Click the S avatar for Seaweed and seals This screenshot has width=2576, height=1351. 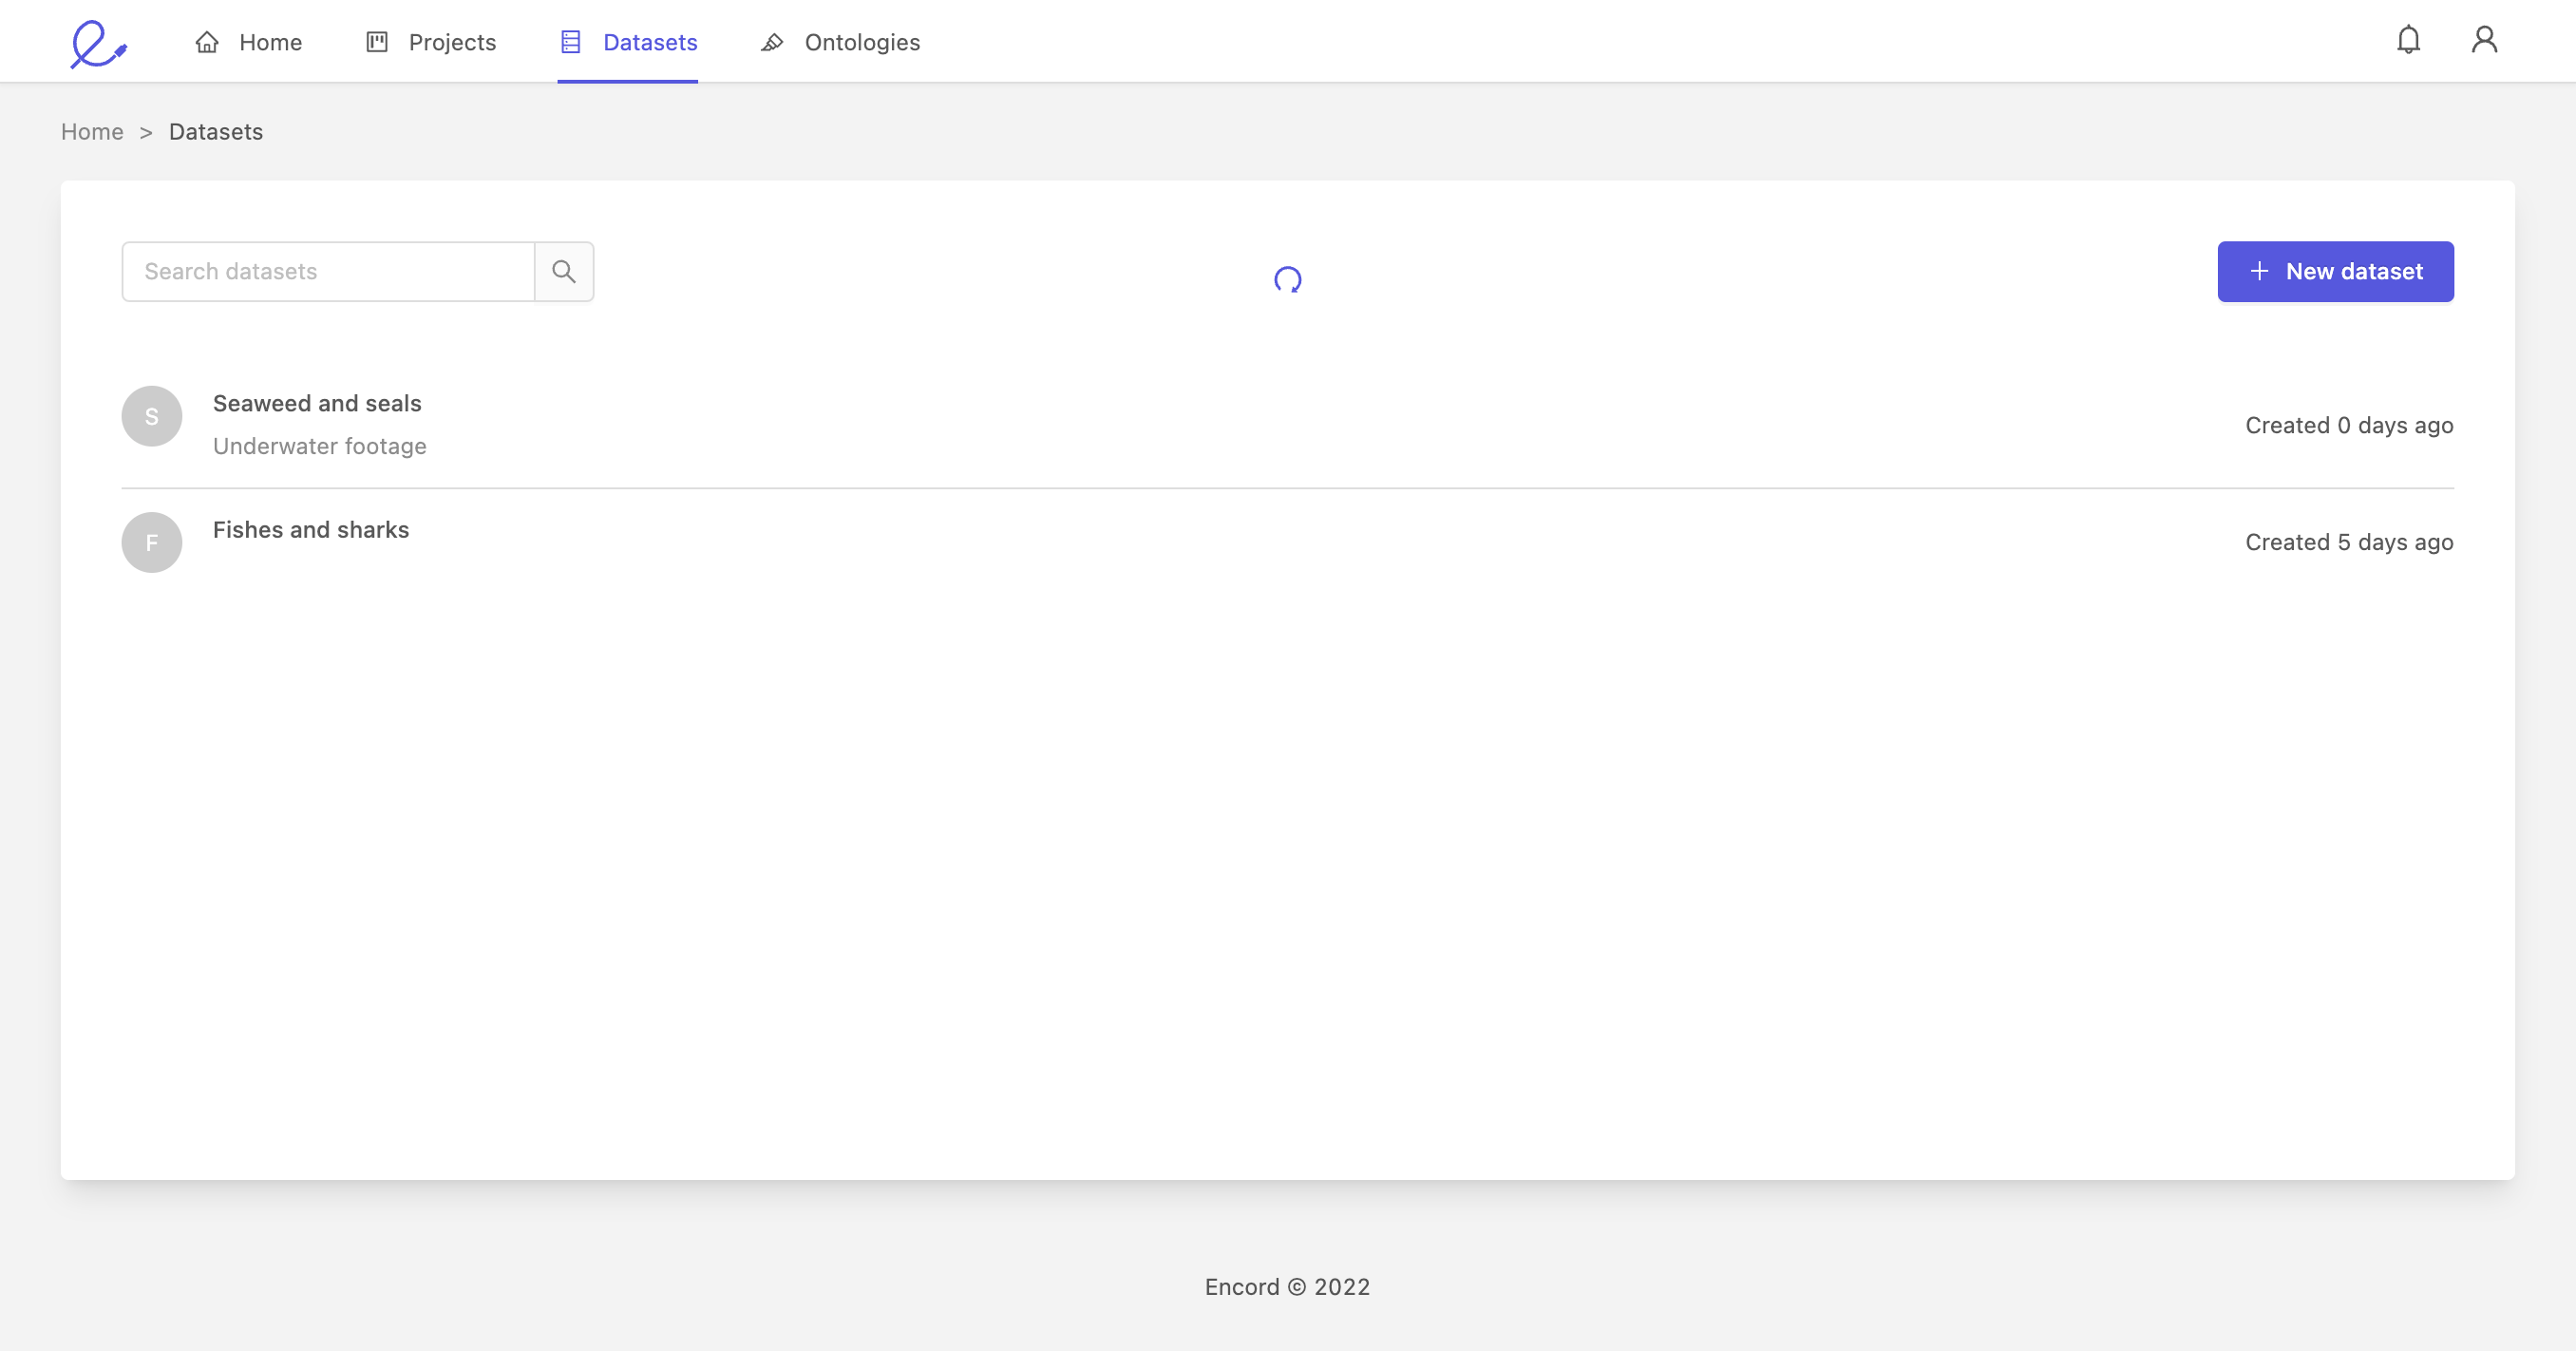point(152,416)
